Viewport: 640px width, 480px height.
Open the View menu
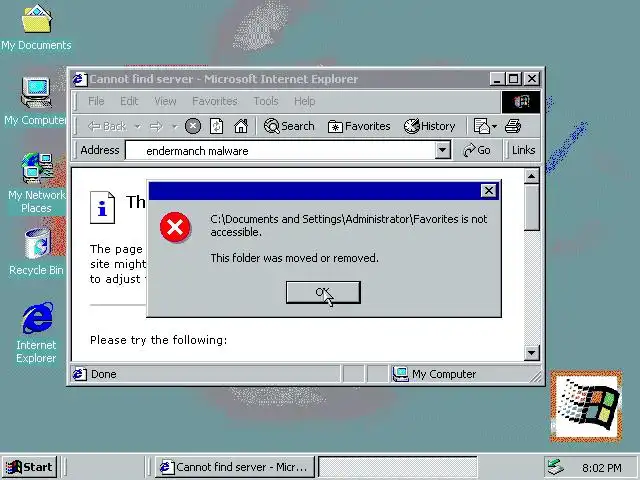click(165, 101)
